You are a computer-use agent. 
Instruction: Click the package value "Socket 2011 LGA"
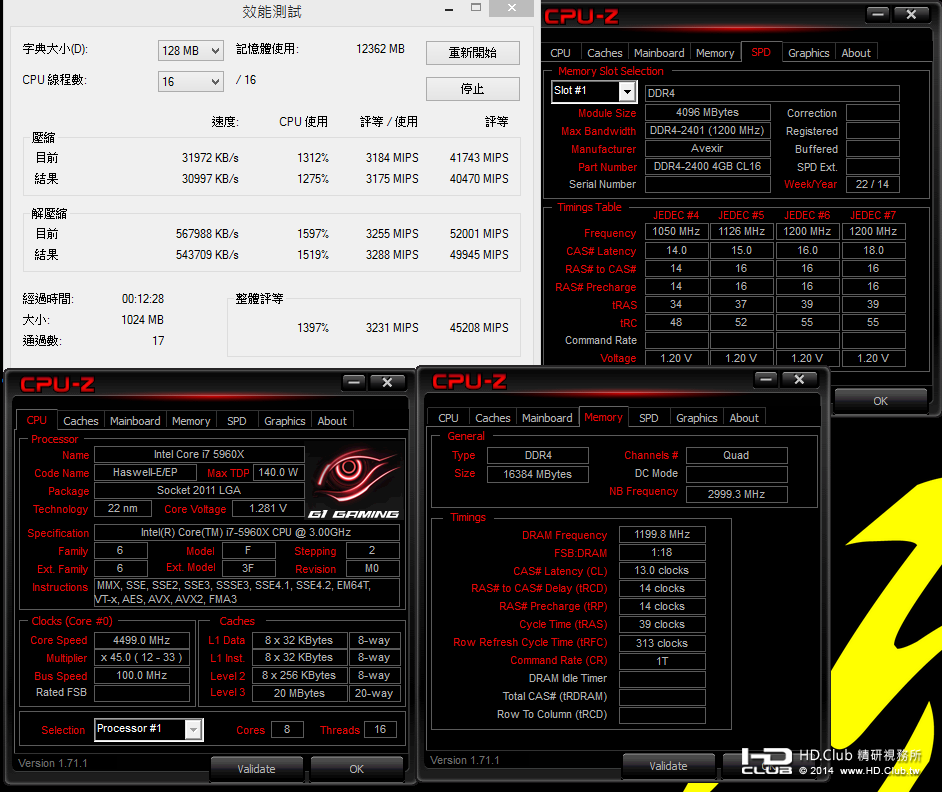coord(199,490)
